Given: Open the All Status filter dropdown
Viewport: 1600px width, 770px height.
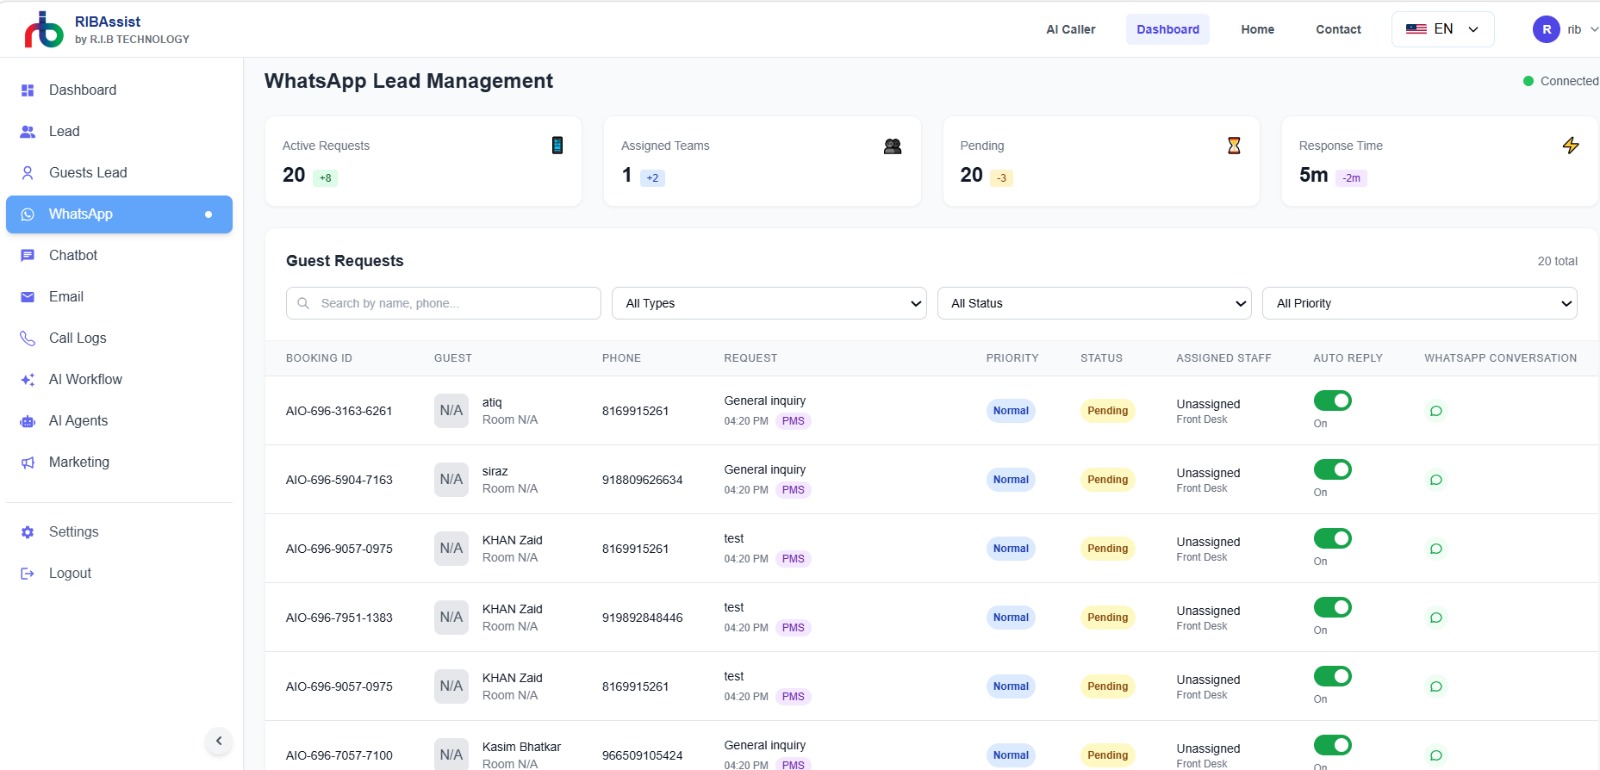Looking at the screenshot, I should click(1095, 303).
